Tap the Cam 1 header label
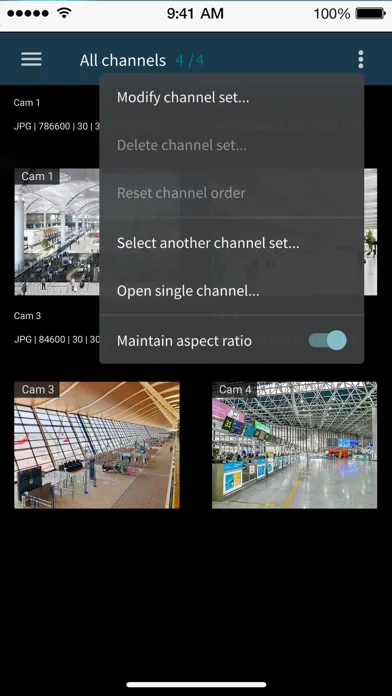Viewport: 392px width, 696px height. pos(27,103)
